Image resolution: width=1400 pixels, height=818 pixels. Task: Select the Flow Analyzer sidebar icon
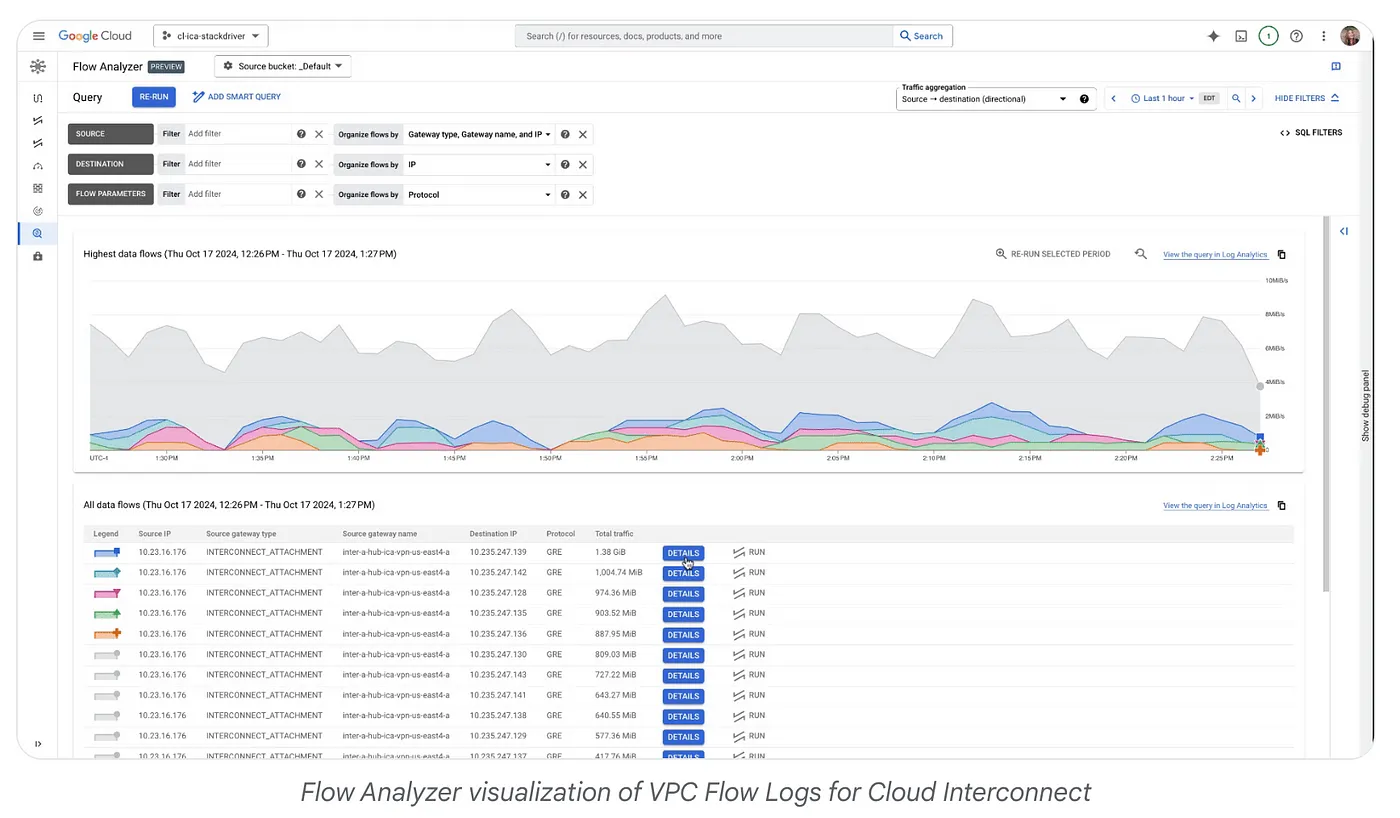click(x=37, y=233)
